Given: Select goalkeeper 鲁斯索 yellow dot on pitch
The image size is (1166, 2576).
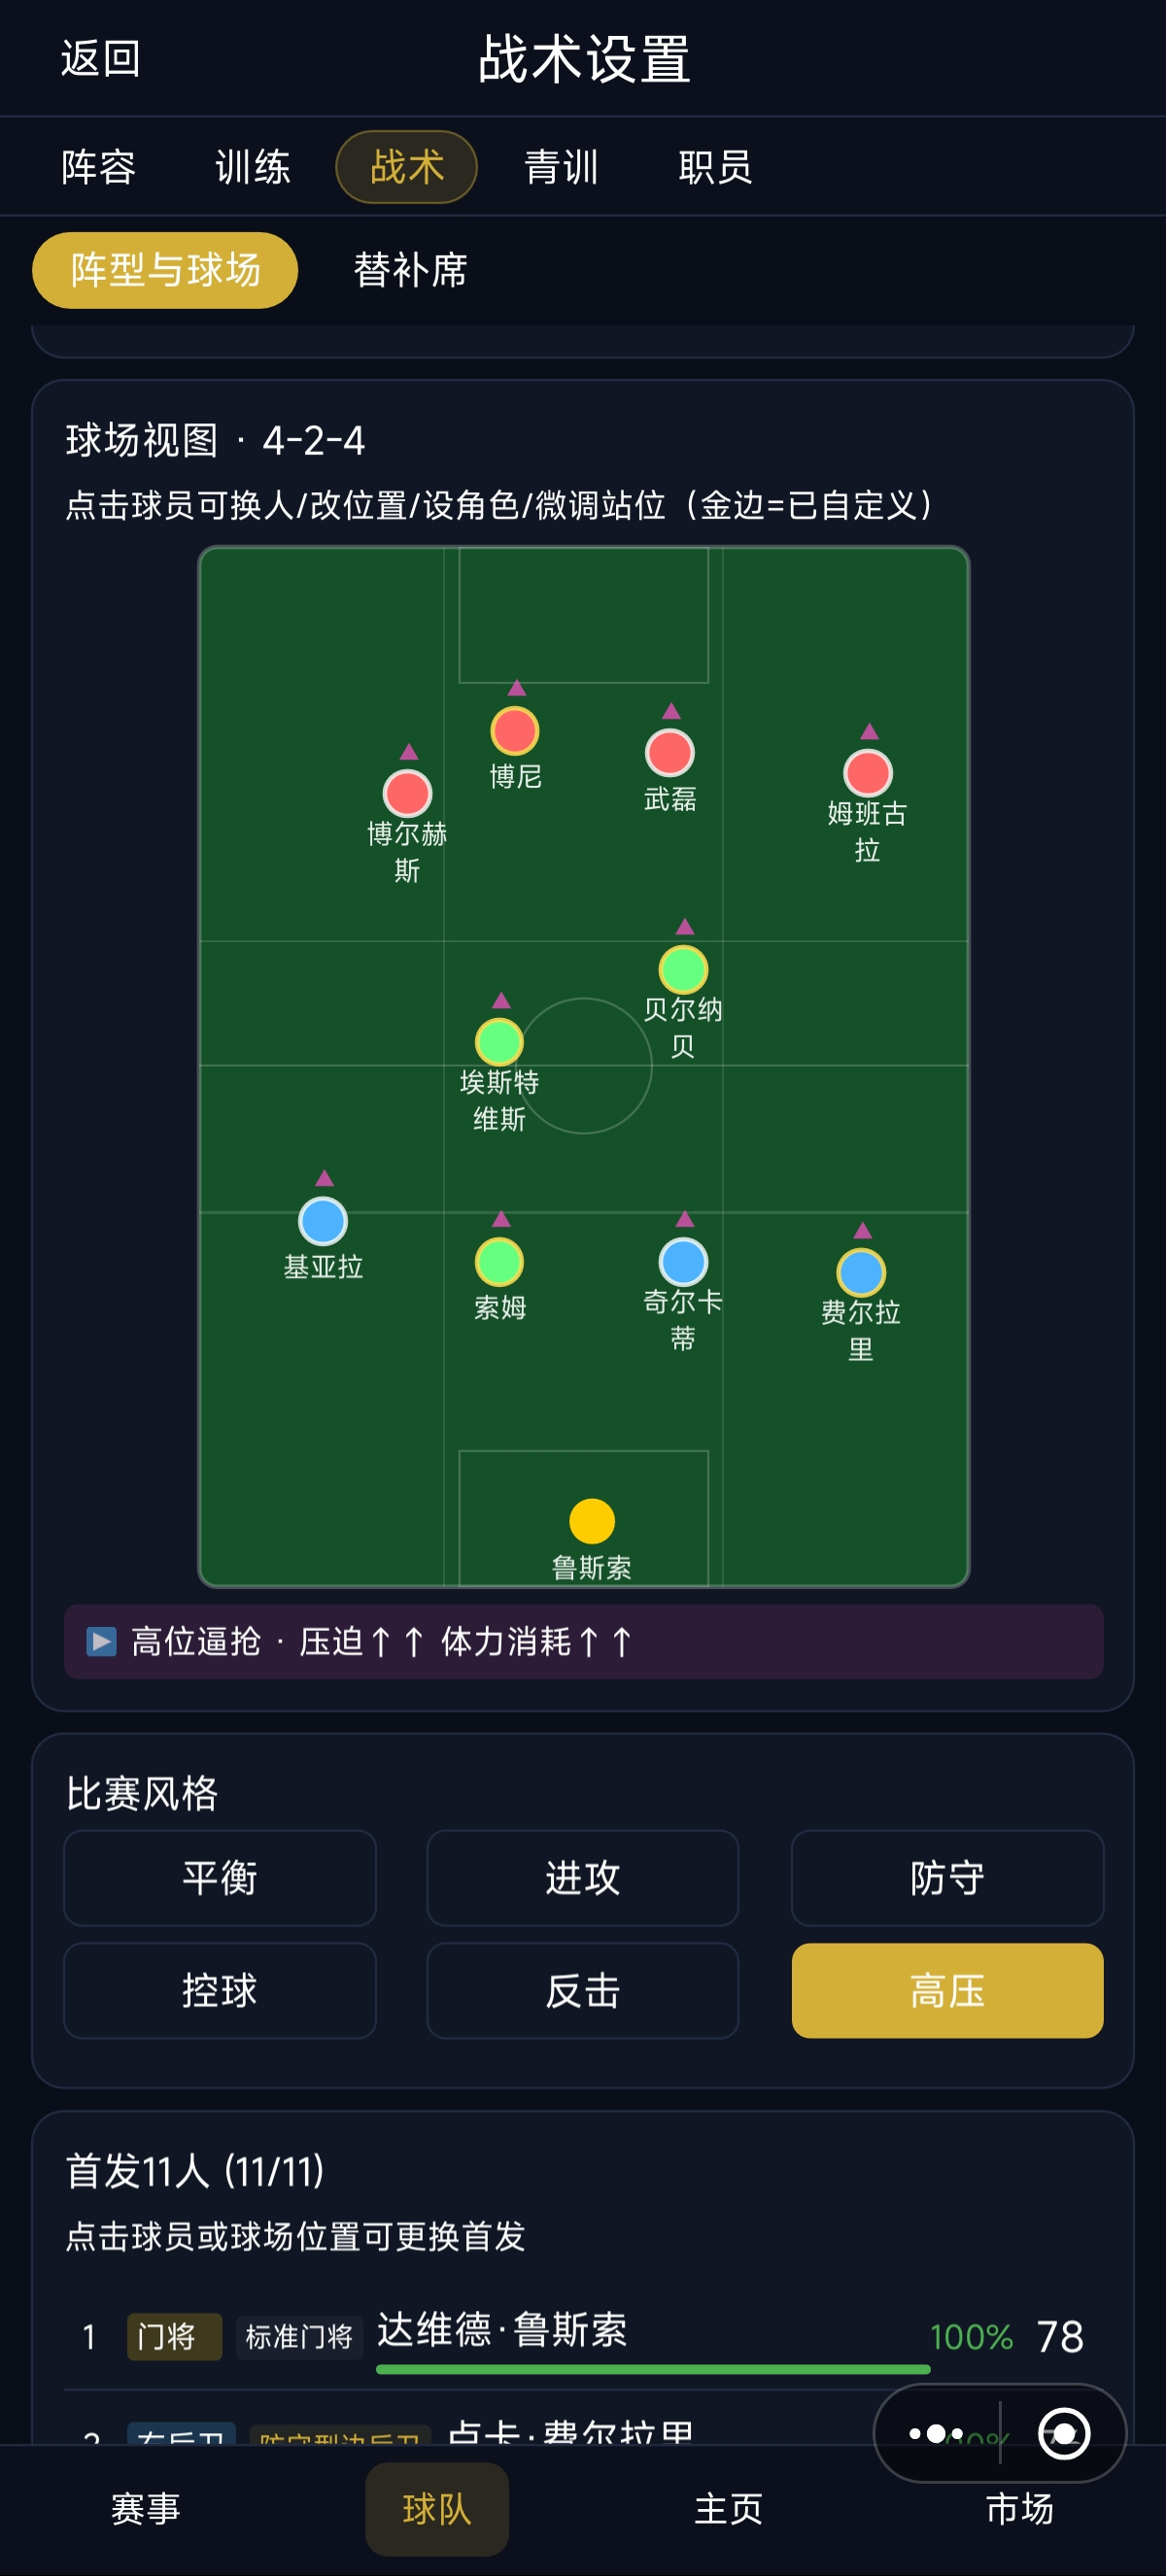Looking at the screenshot, I should pos(591,1521).
